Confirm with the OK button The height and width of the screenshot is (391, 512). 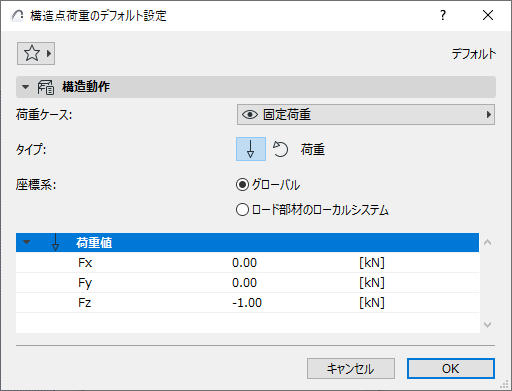click(451, 368)
